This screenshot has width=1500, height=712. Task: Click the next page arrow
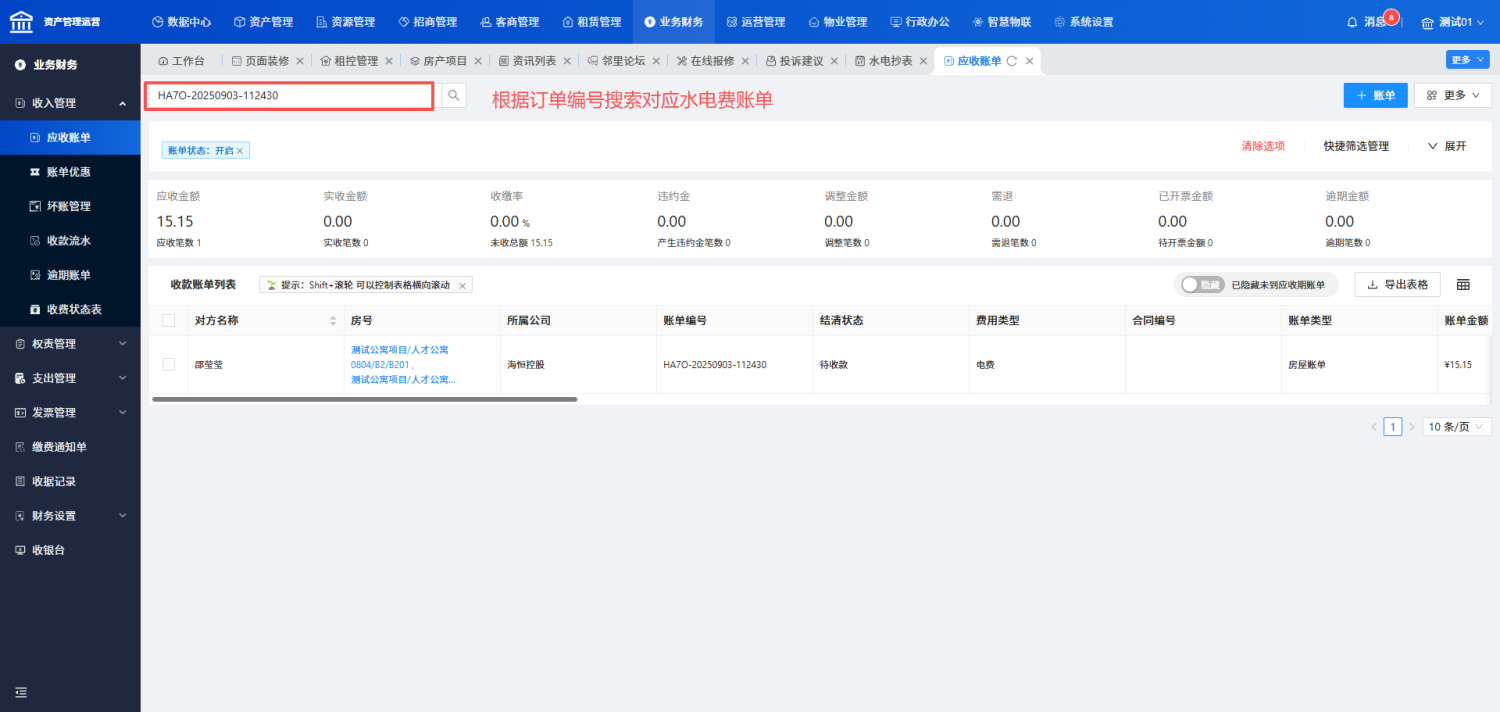[1412, 426]
